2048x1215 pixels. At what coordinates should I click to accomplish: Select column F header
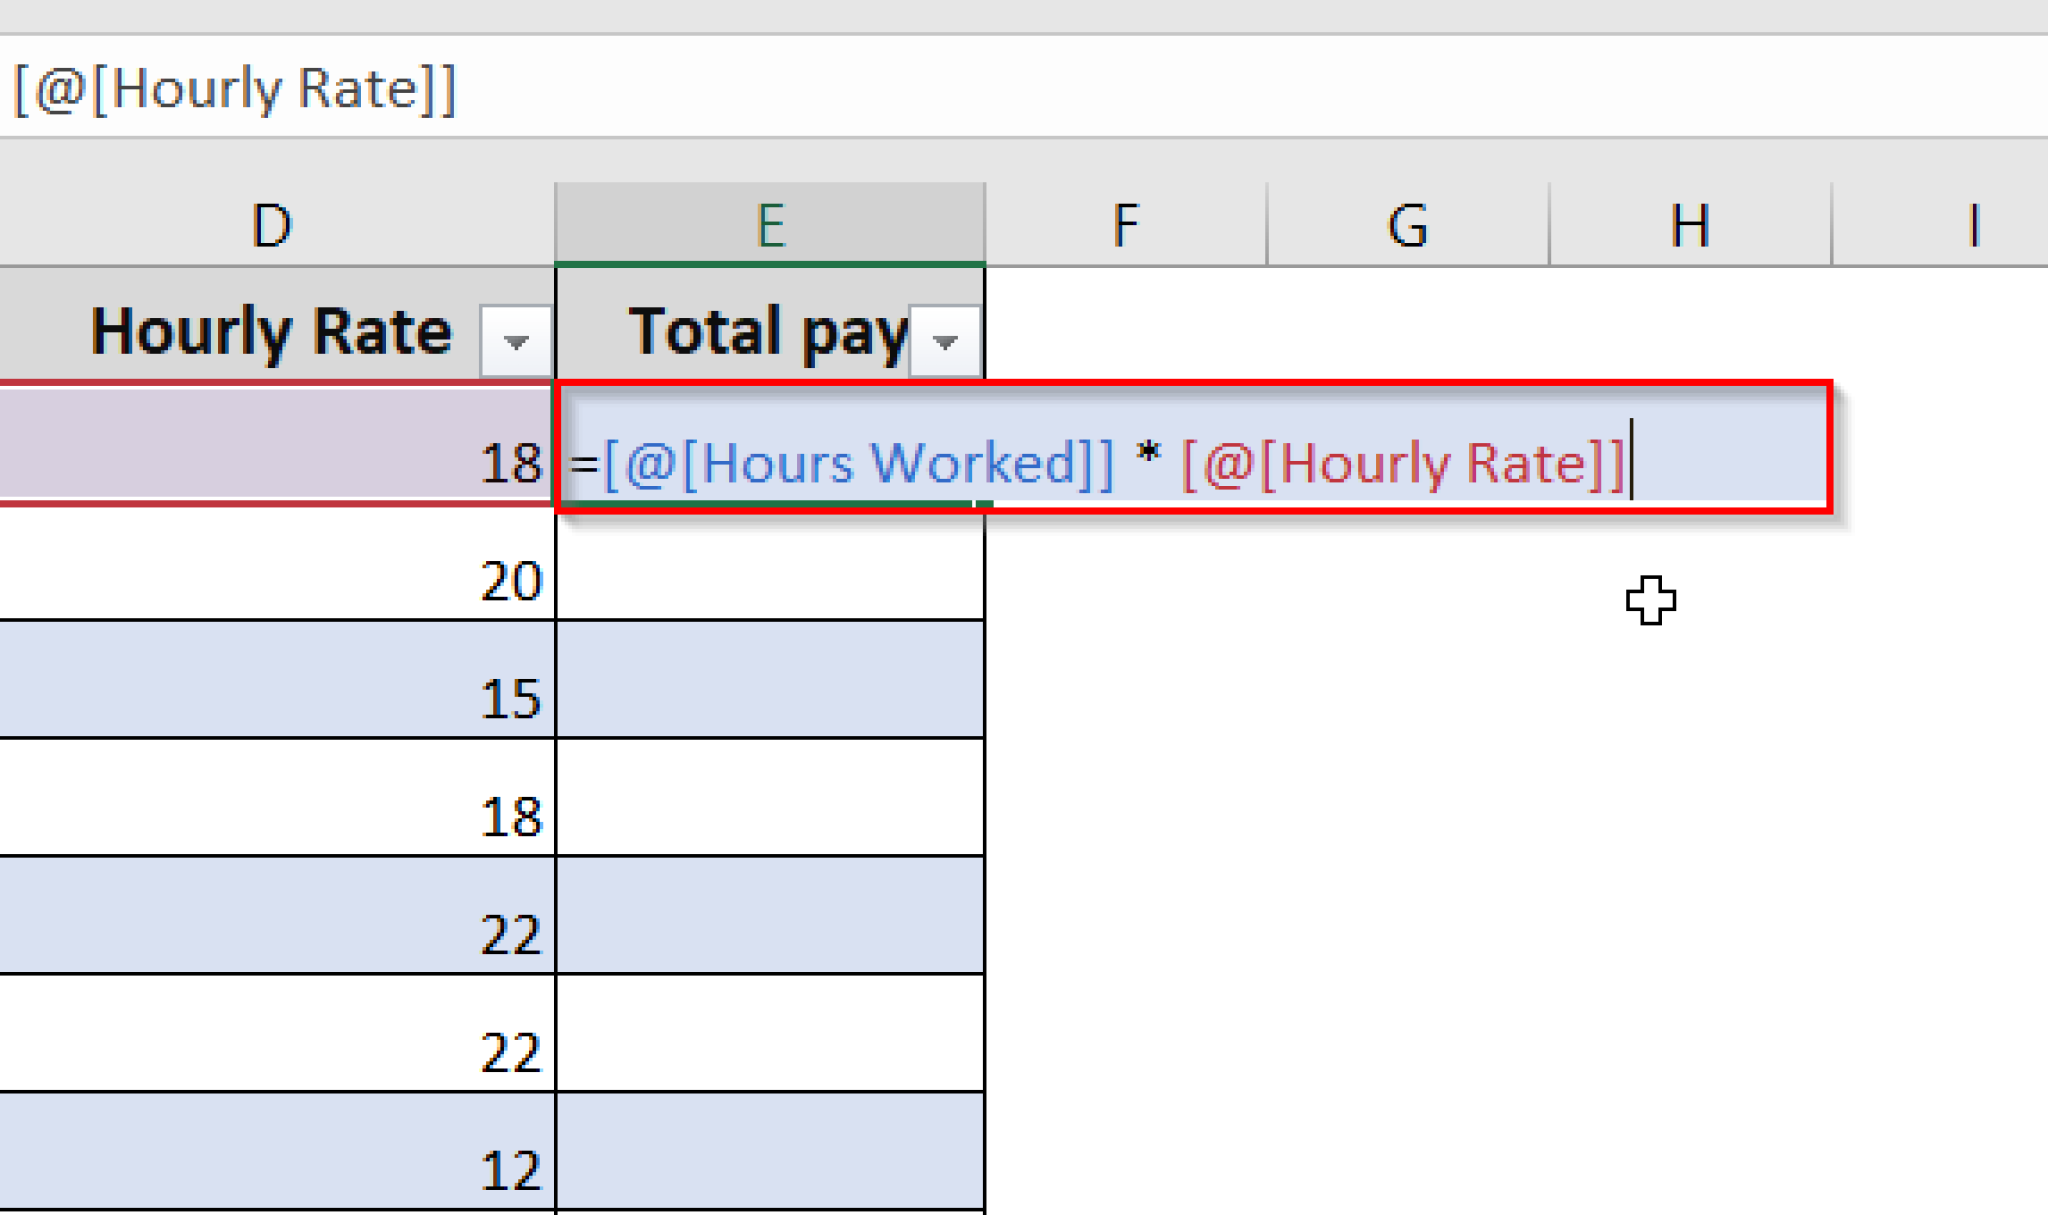[x=1125, y=225]
